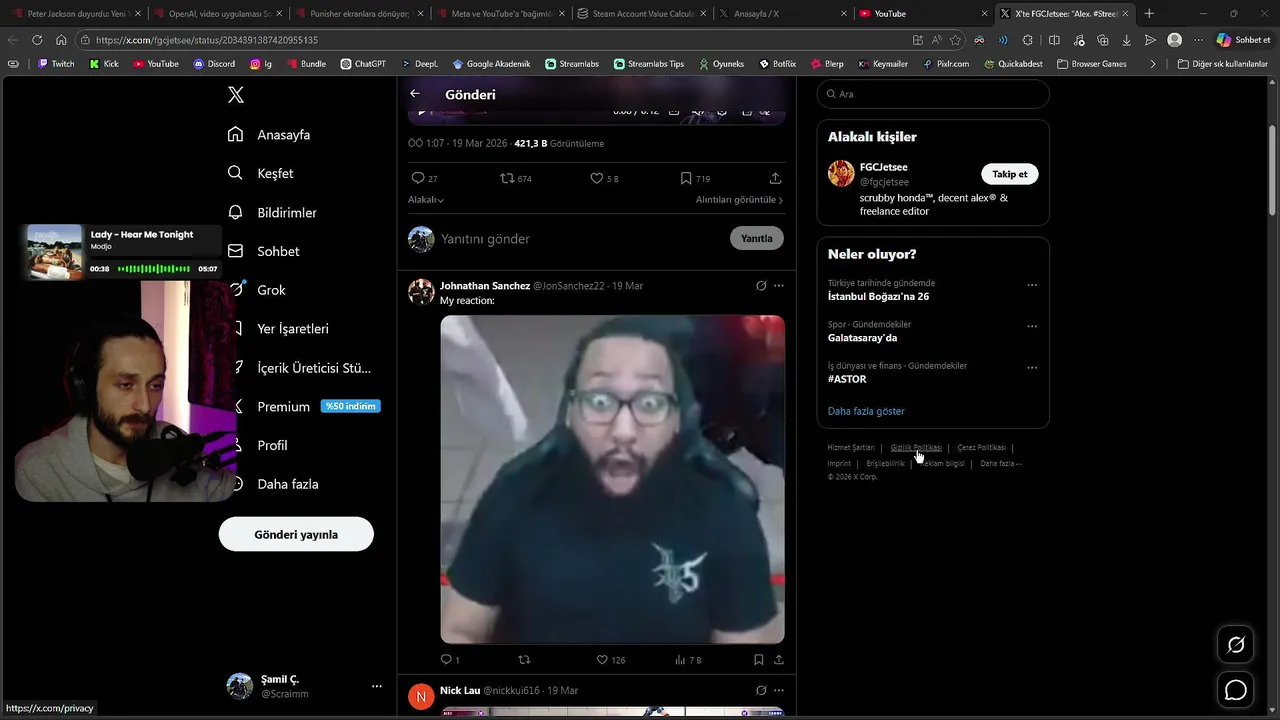
Task: View analytics showing 7 B on Johnathan's reply
Action: point(688,660)
